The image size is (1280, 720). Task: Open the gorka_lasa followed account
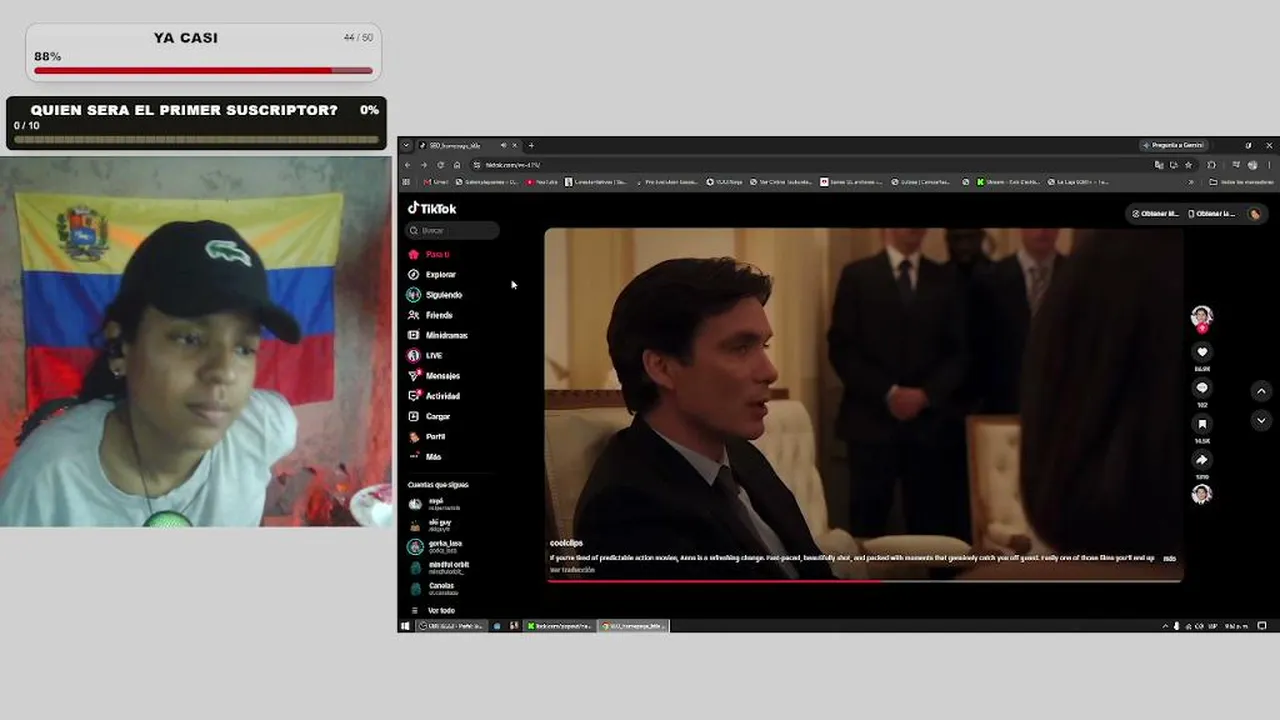[436, 546]
